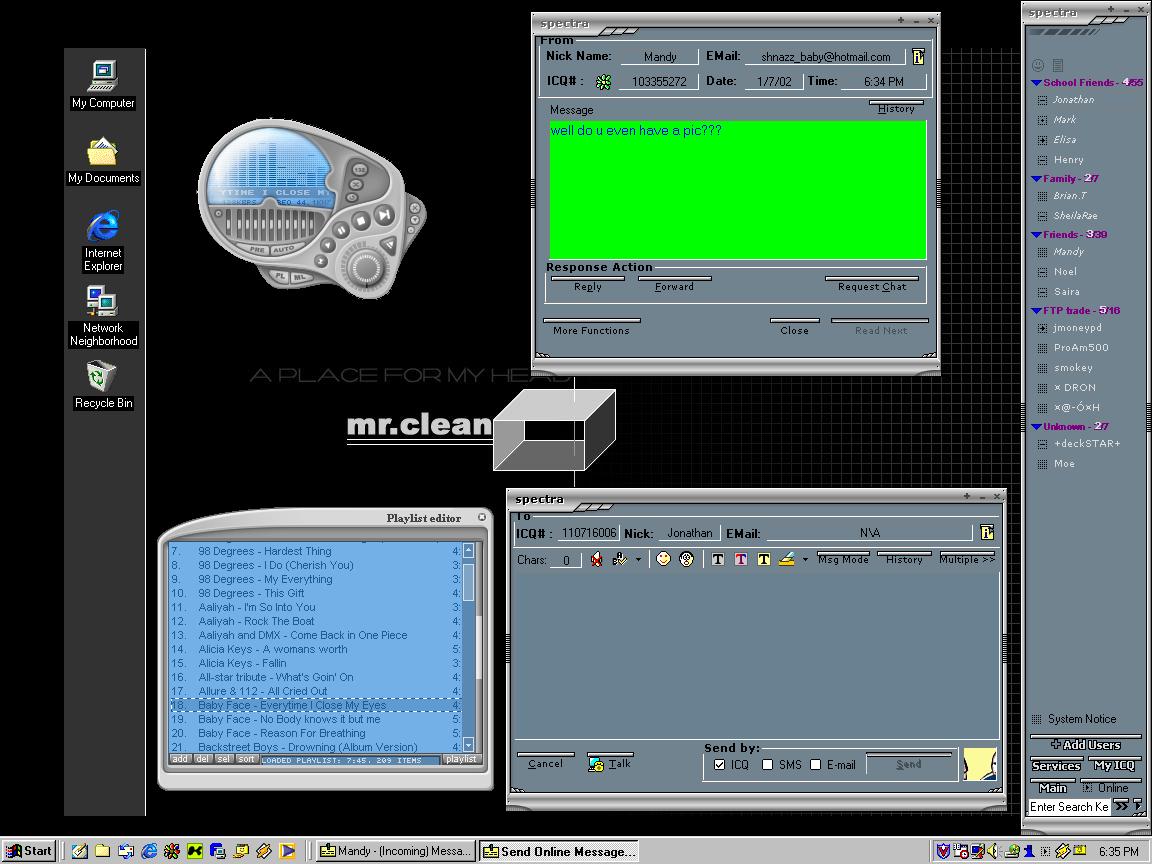The width and height of the screenshot is (1152, 864).
Task: Select the yellow T background color icon
Action: tap(763, 559)
